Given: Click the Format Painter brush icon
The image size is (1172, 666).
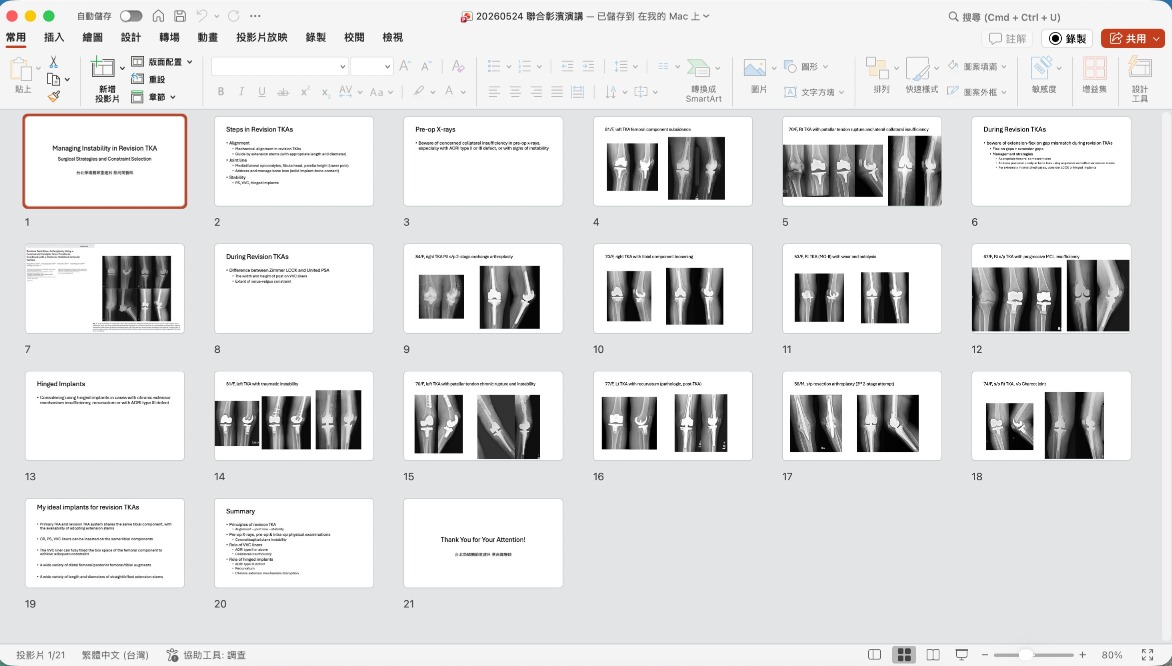Looking at the screenshot, I should [x=53, y=96].
